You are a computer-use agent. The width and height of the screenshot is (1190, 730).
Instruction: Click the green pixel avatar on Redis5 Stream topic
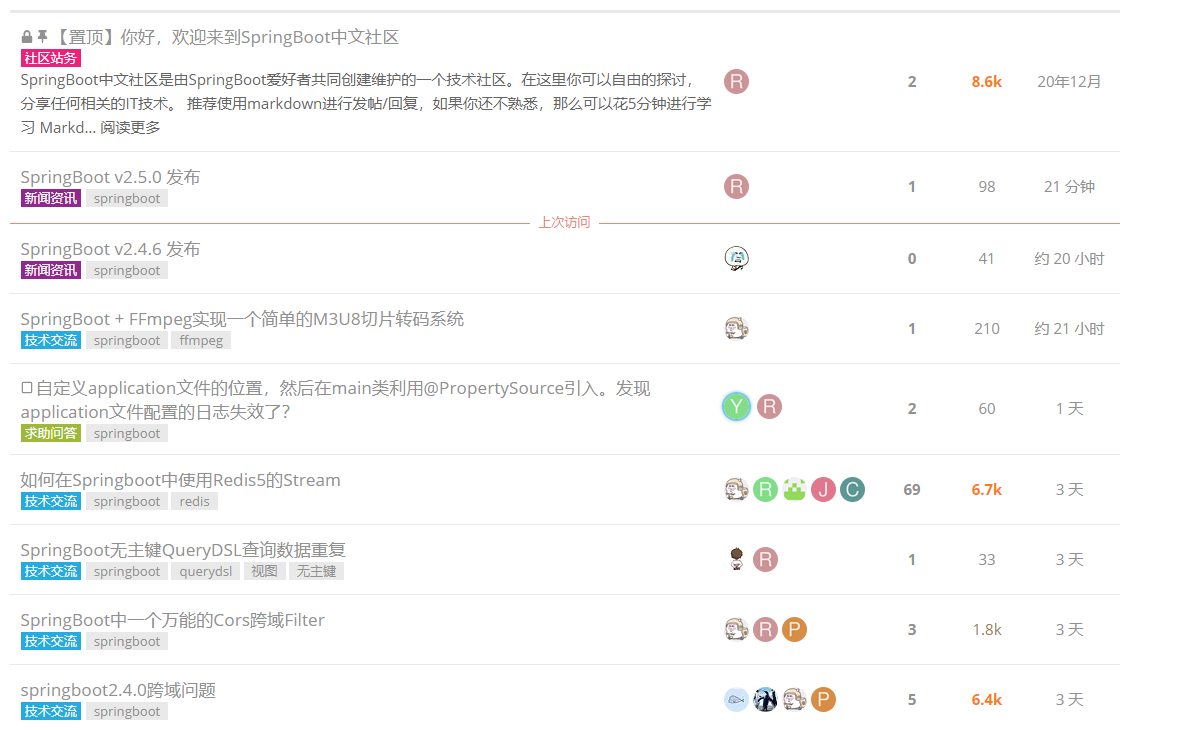(x=794, y=489)
